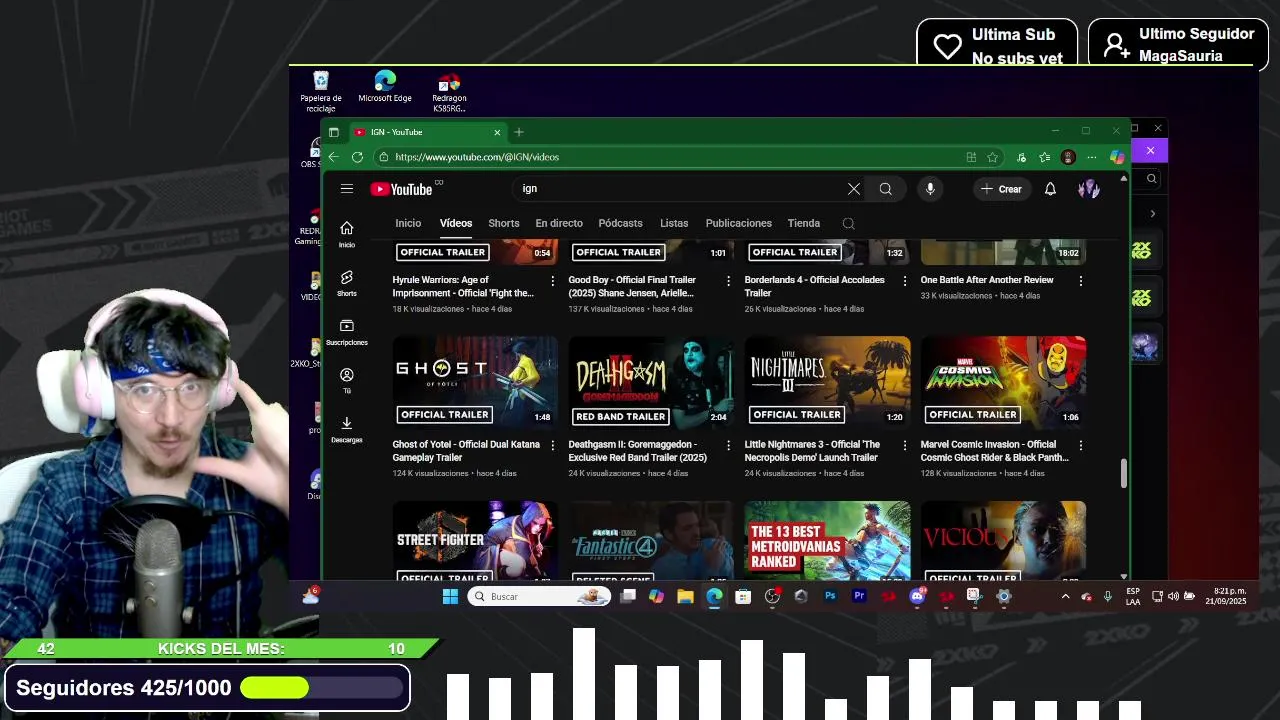Screen dimensions: 1280x720
Task: Open Little Nightmares 3 Necropolis Demo title
Action: [x=812, y=451]
